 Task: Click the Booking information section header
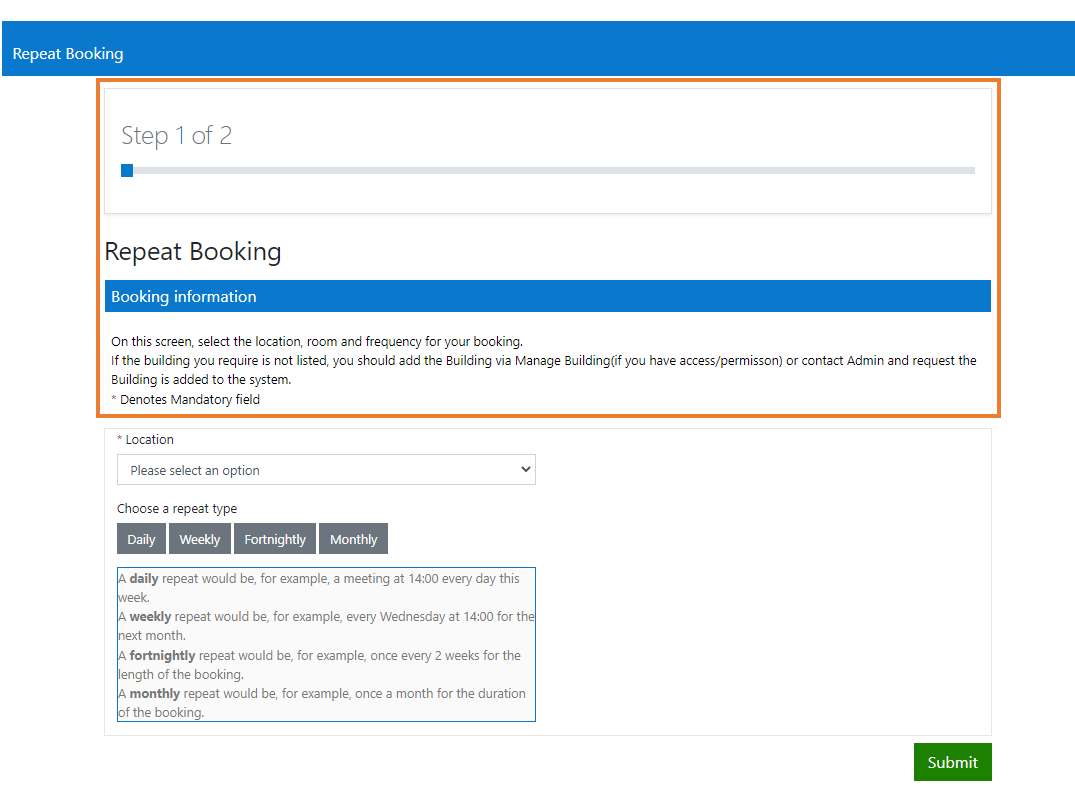pyautogui.click(x=548, y=296)
